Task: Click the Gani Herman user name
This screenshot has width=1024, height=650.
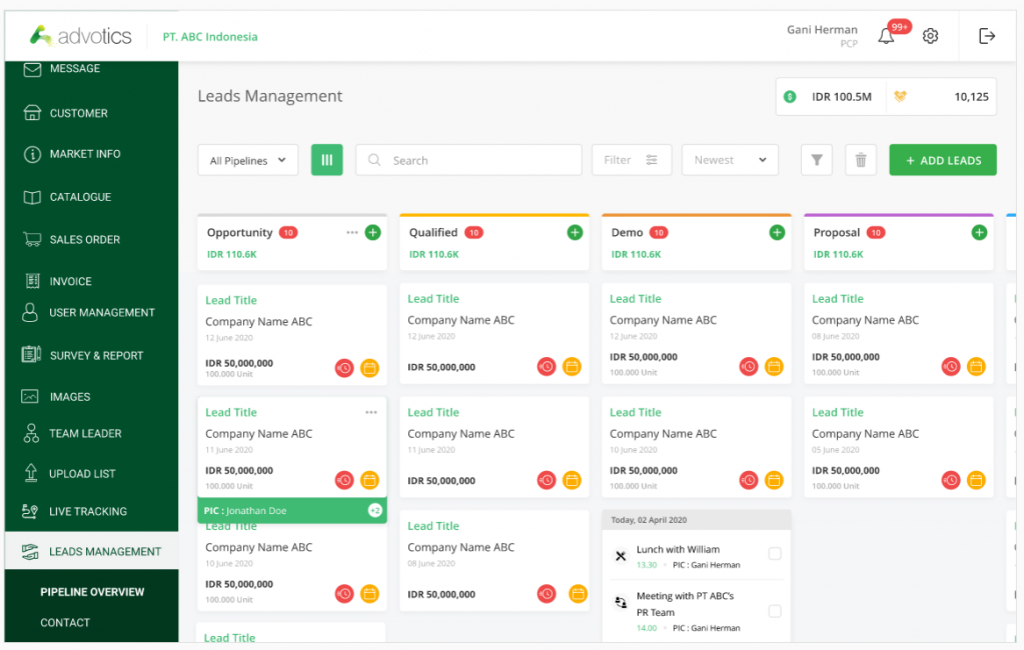Action: pyautogui.click(x=822, y=30)
